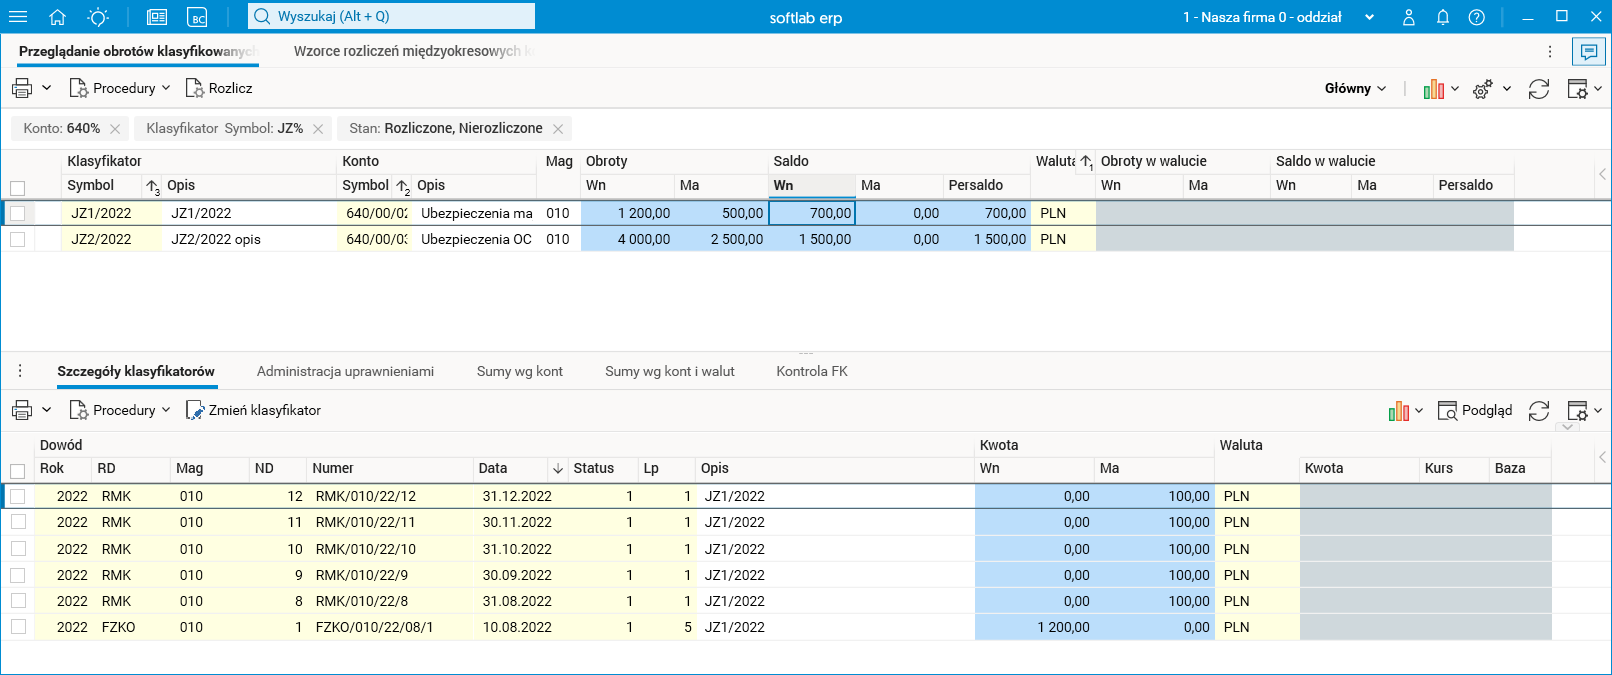Image resolution: width=1612 pixels, height=675 pixels.
Task: Refresh the upper classifier list
Action: pyautogui.click(x=1538, y=89)
